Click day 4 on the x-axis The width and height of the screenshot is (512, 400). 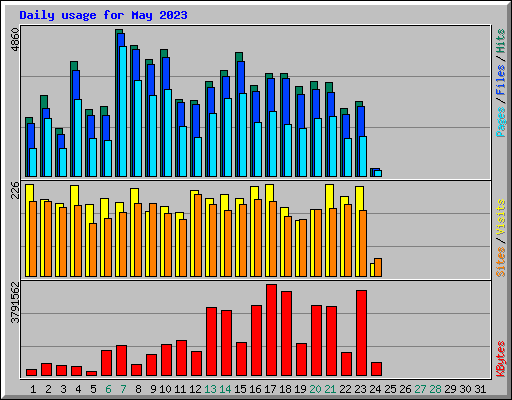coord(78,389)
